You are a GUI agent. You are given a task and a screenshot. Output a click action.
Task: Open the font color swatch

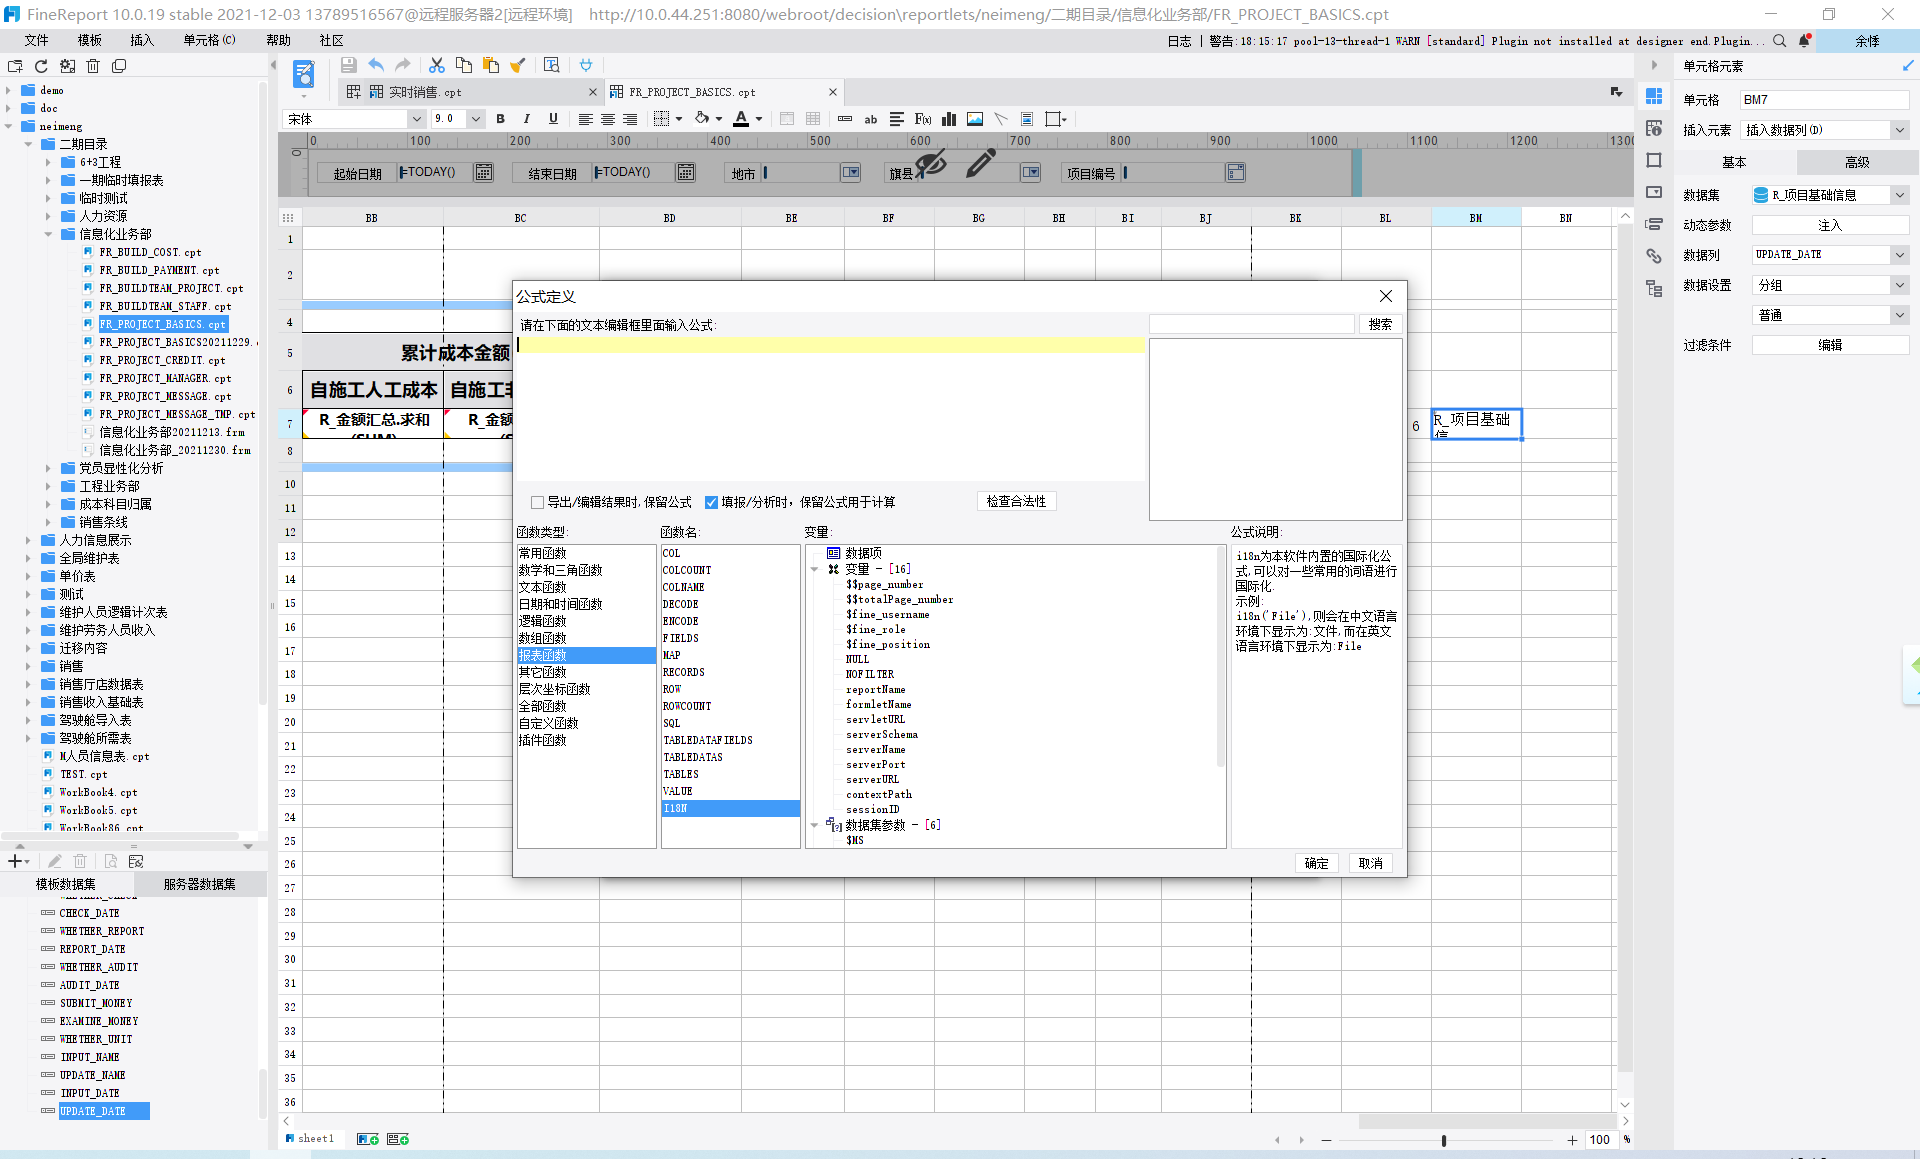741,119
